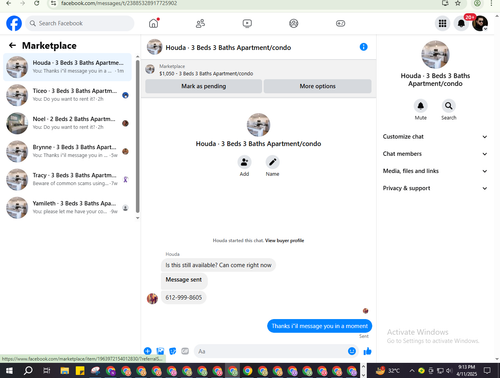Search in conversation magnifier icon
The image size is (500, 378).
[449, 106]
